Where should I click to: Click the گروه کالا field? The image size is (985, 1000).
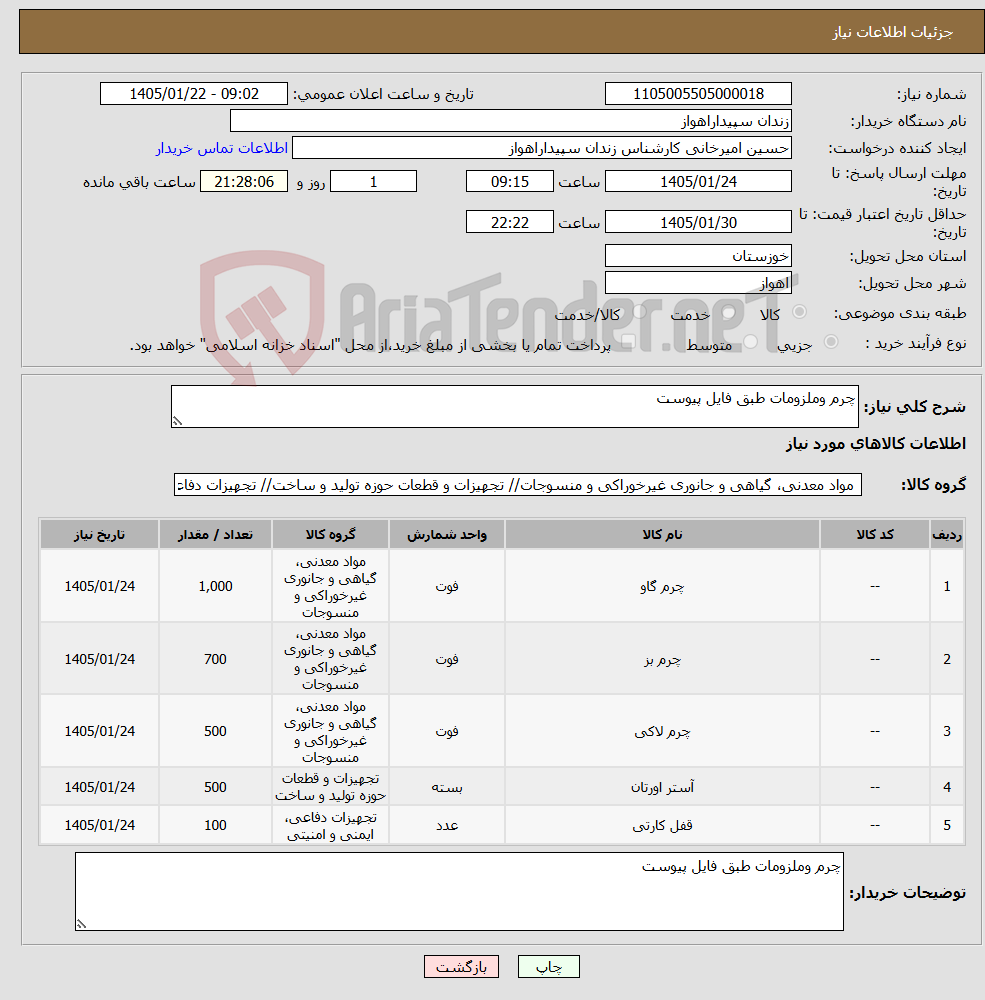click(x=517, y=485)
